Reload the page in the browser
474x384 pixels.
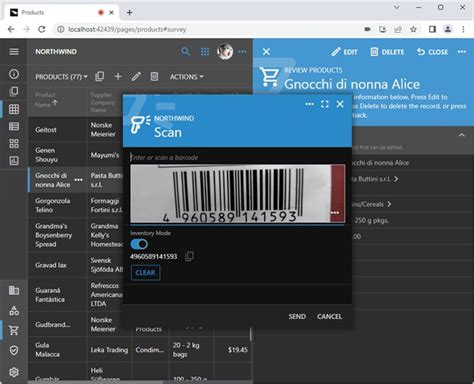pos(42,29)
